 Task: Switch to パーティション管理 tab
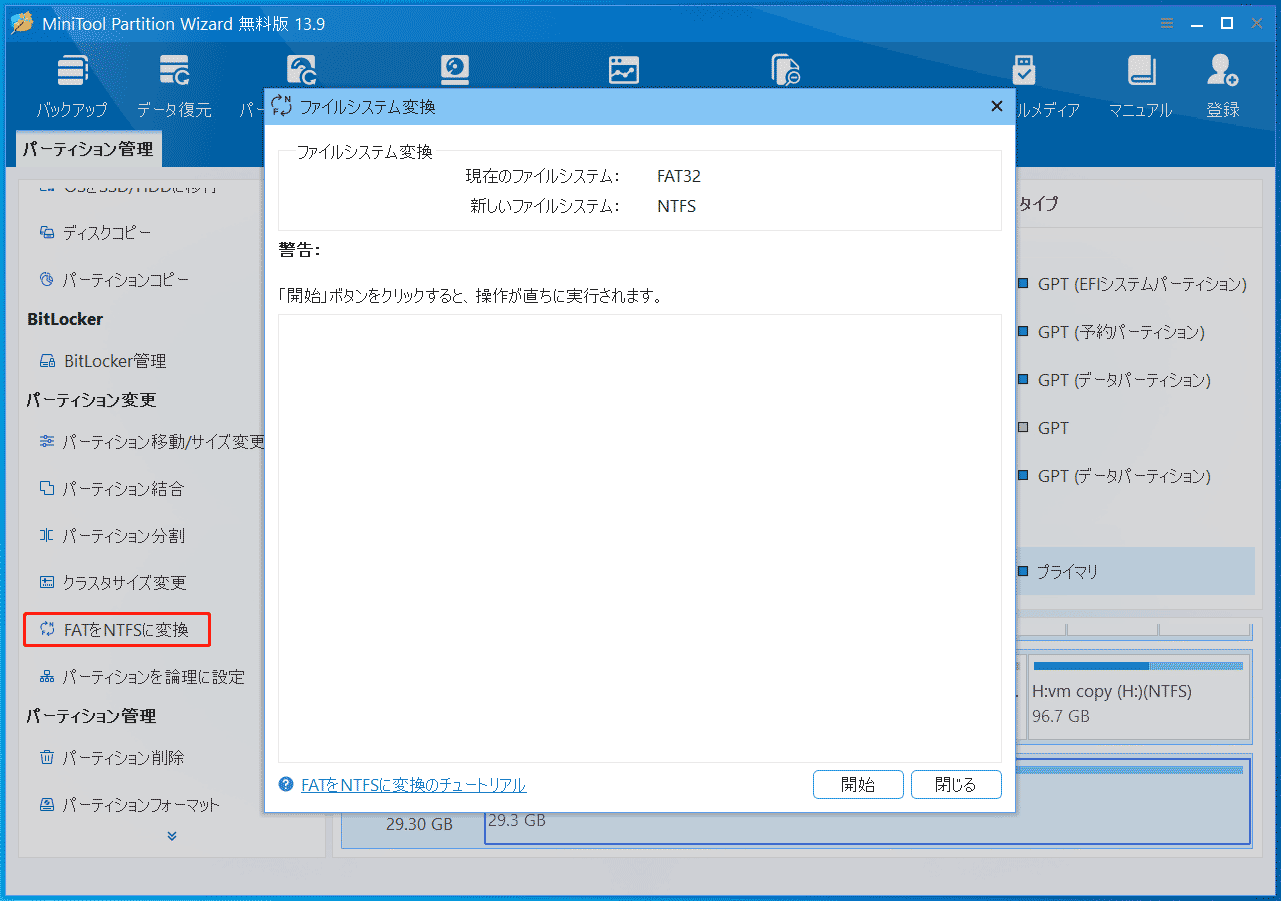click(x=88, y=150)
